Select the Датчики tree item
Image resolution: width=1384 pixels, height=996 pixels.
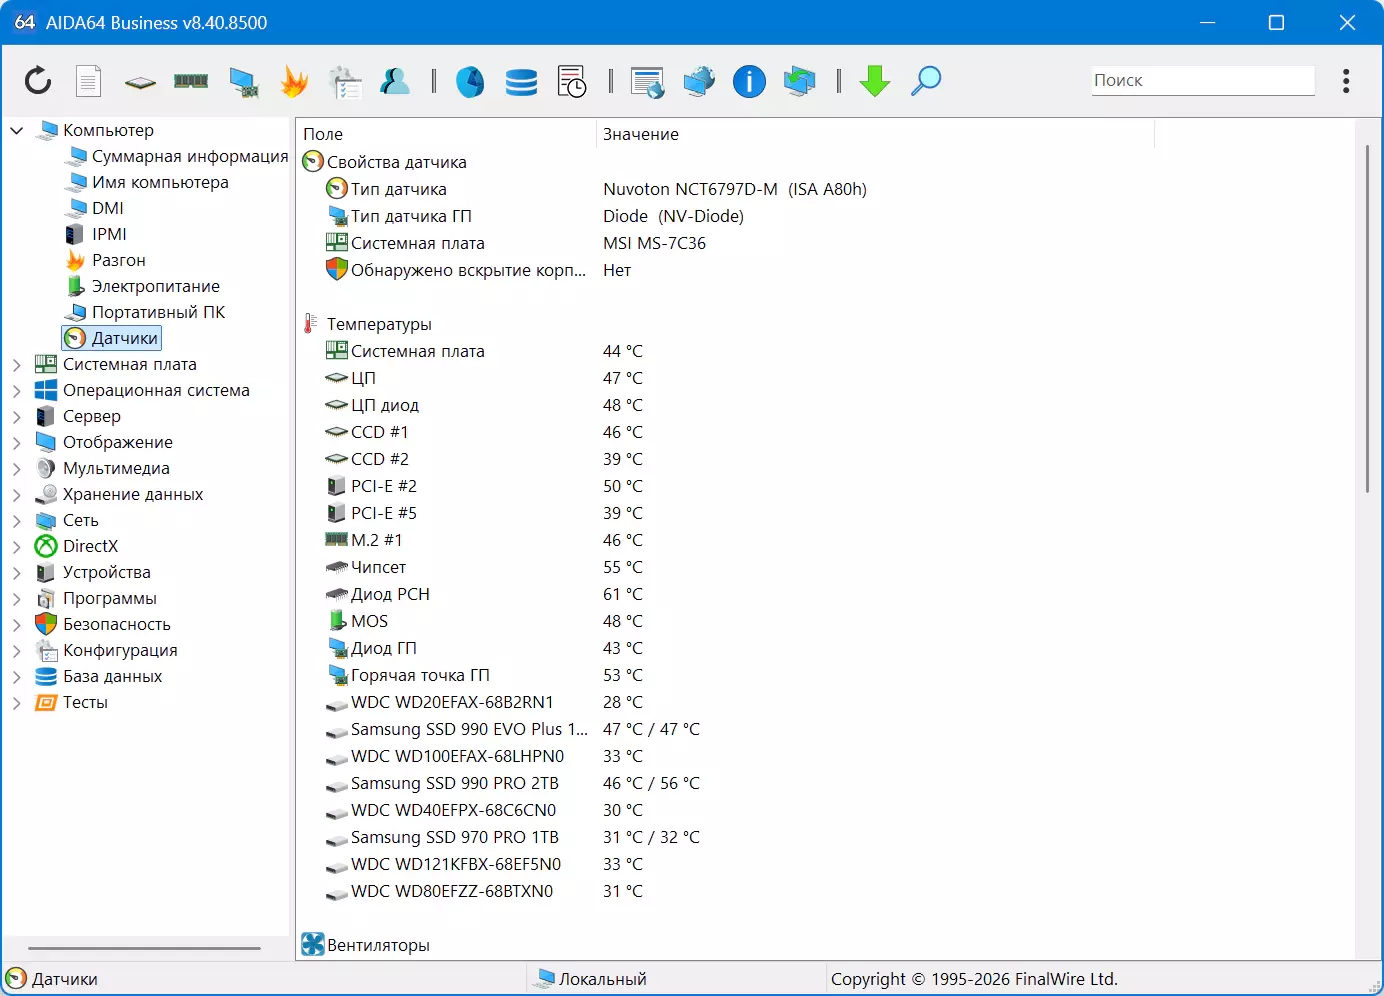111,338
